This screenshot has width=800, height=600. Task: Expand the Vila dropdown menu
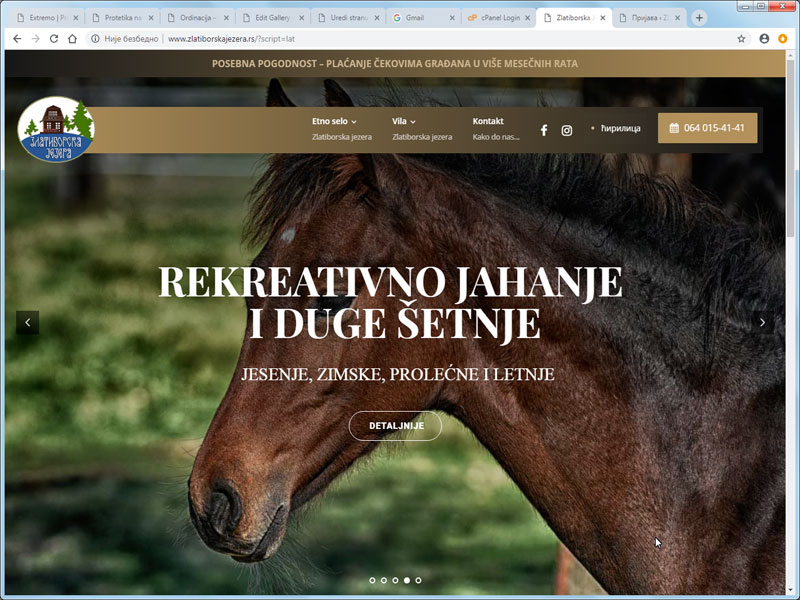tap(404, 121)
